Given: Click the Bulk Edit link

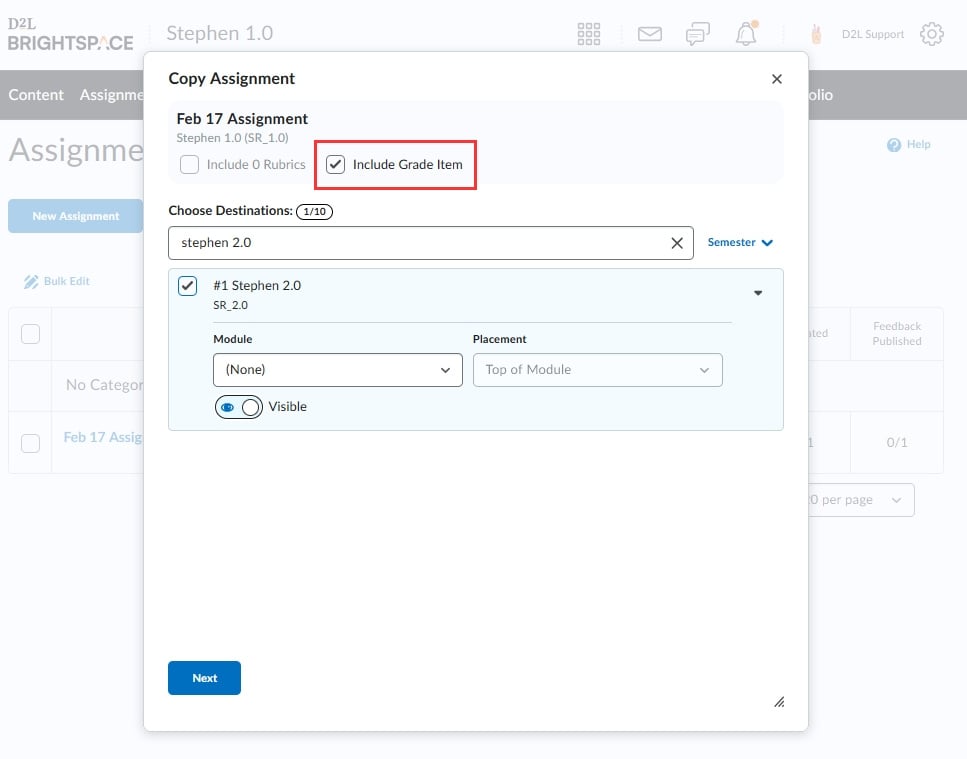Looking at the screenshot, I should pyautogui.click(x=67, y=282).
